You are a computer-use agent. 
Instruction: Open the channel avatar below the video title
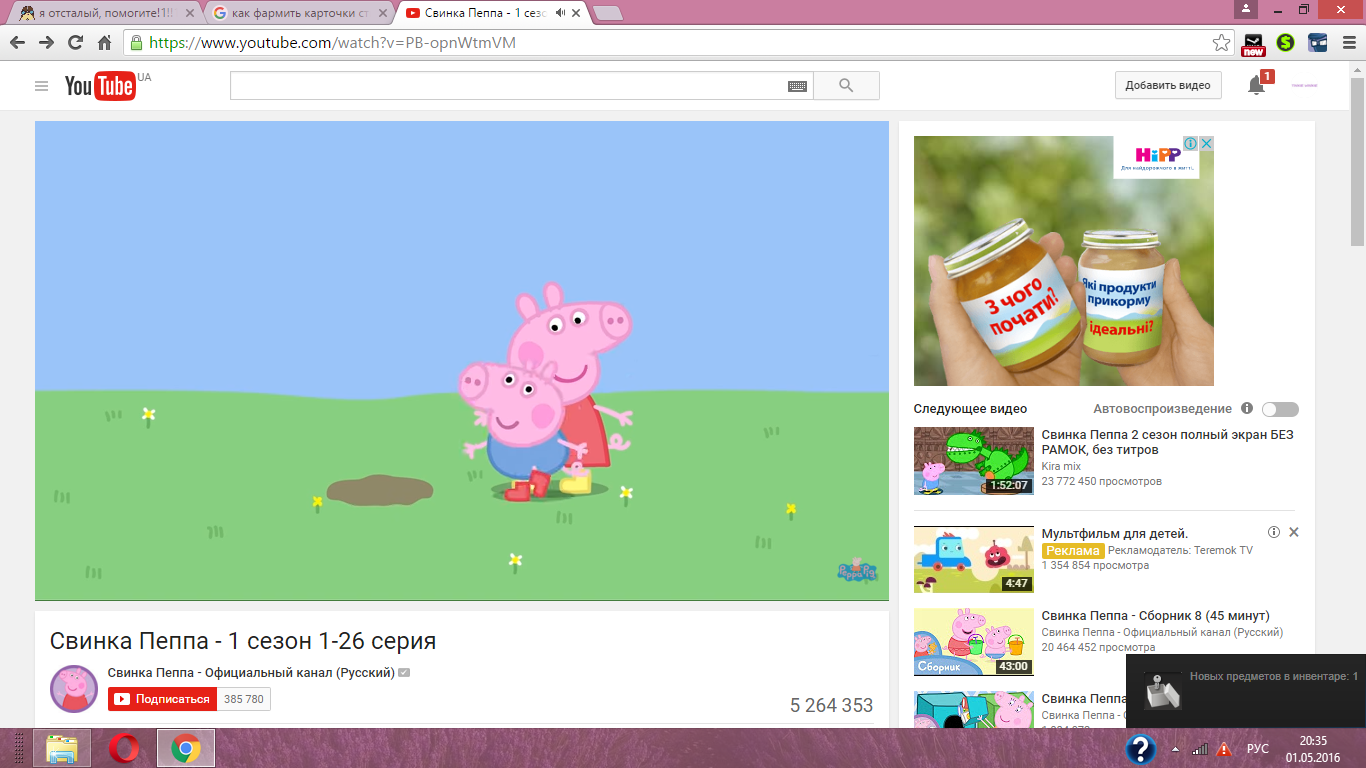click(74, 688)
